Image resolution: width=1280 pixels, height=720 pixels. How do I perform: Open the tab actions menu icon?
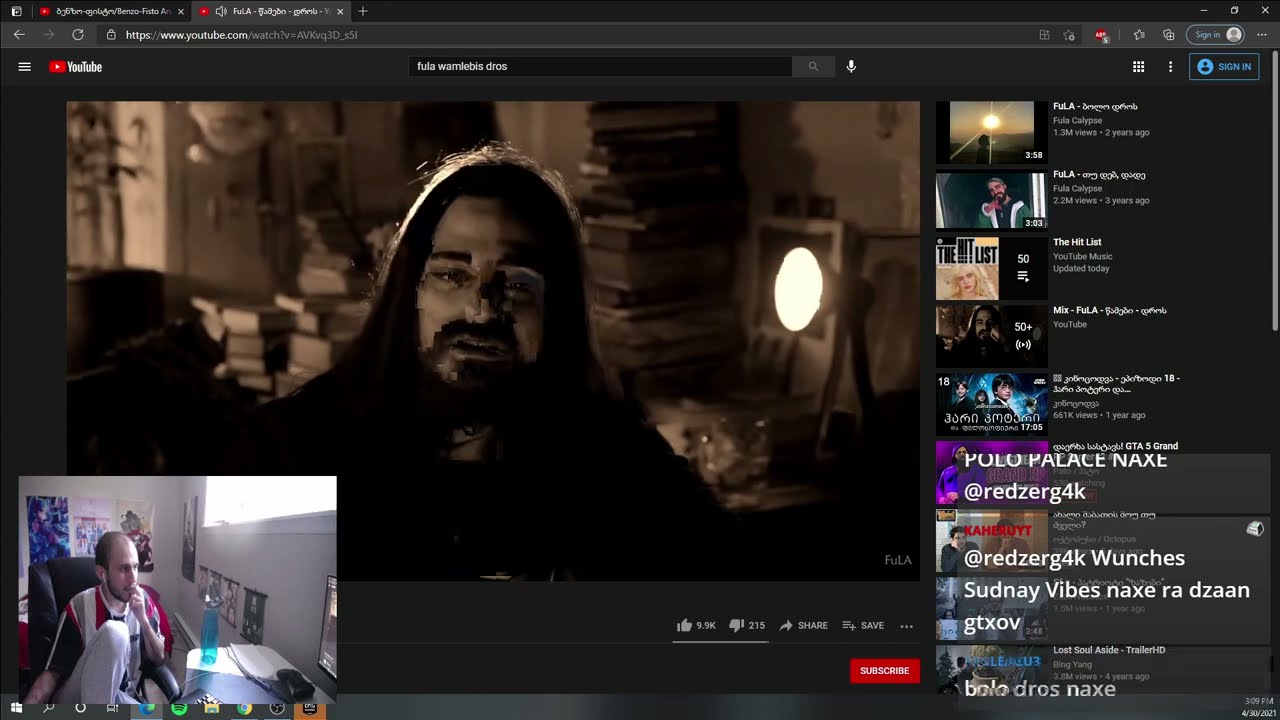[16, 11]
